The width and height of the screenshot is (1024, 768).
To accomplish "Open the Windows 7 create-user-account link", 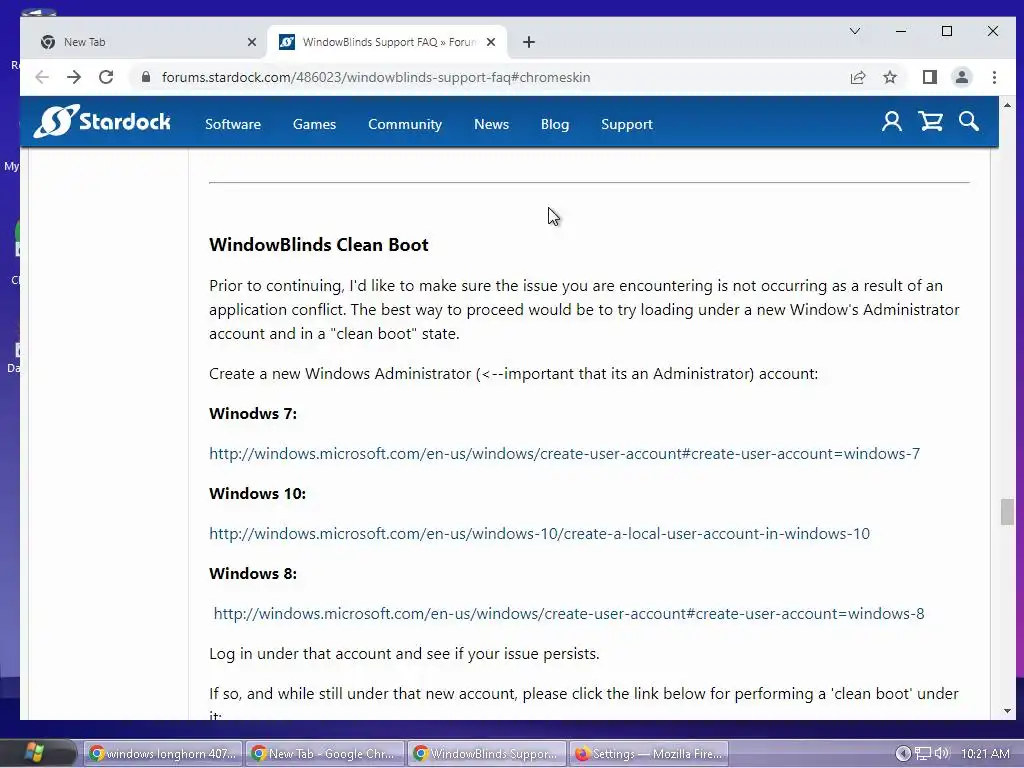I will click(x=564, y=453).
